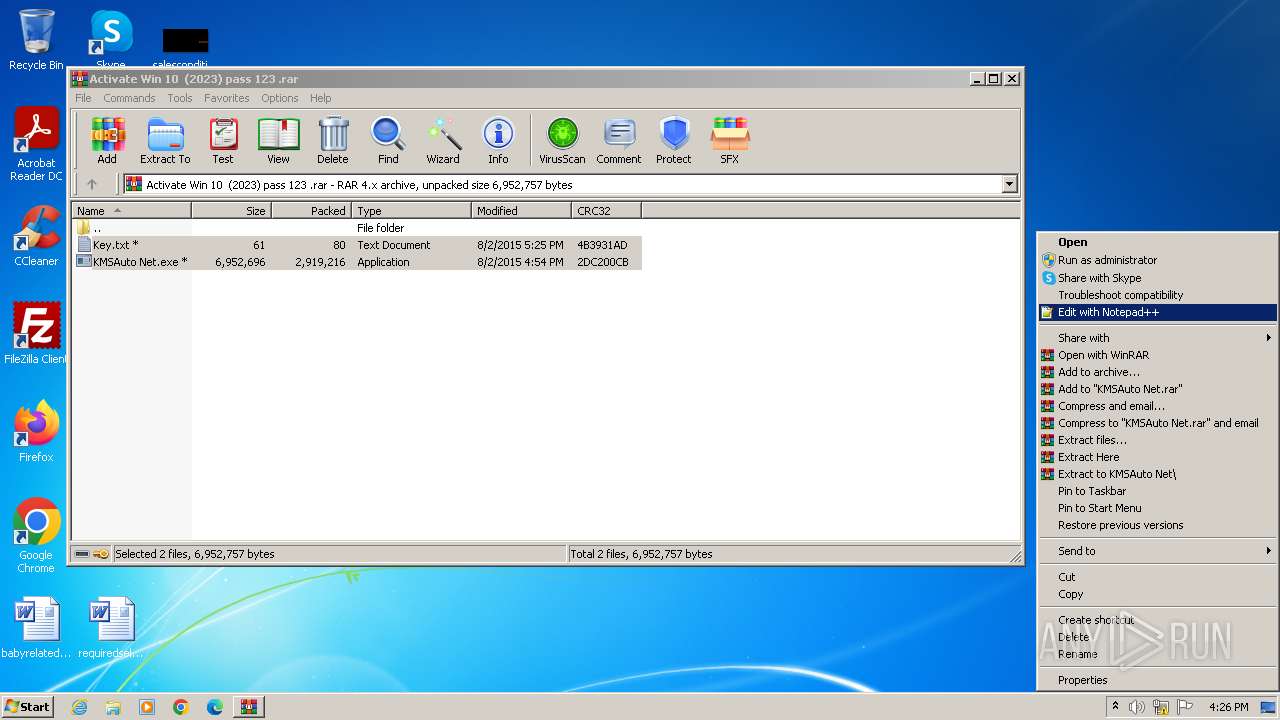The width and height of the screenshot is (1280, 720).
Task: Open the Tools menu
Action: 180,98
